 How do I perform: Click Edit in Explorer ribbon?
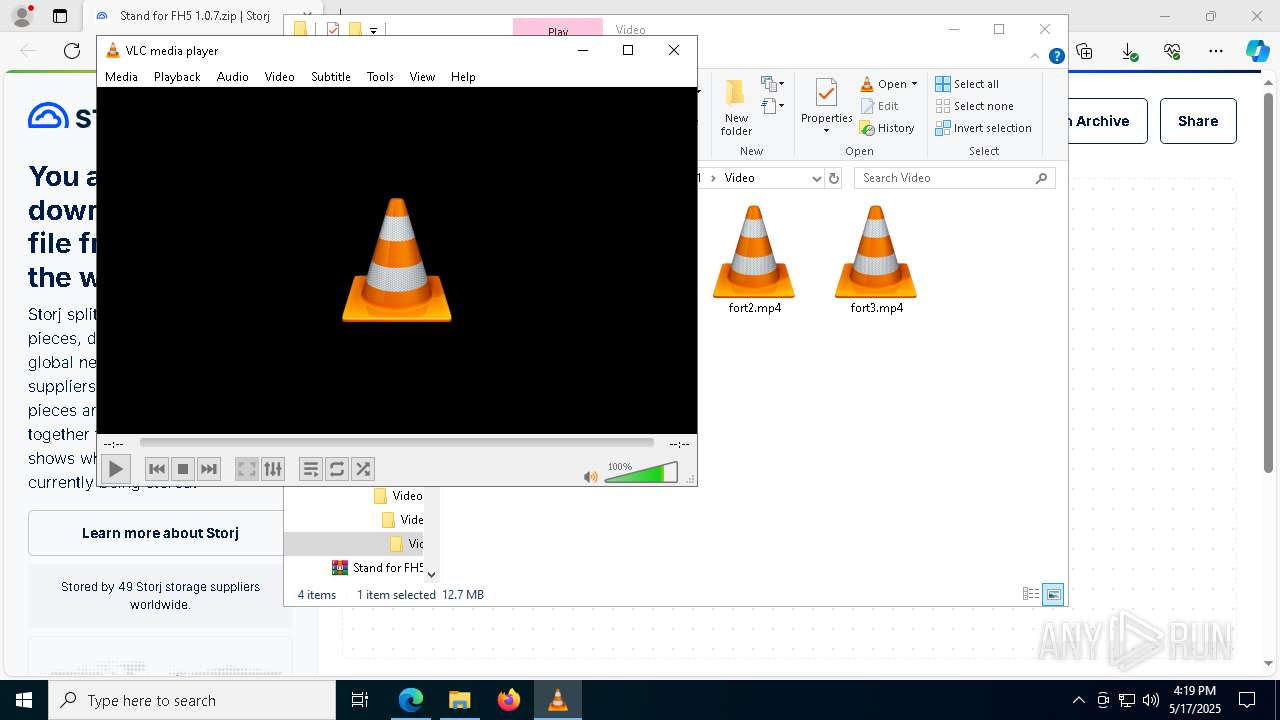880,106
